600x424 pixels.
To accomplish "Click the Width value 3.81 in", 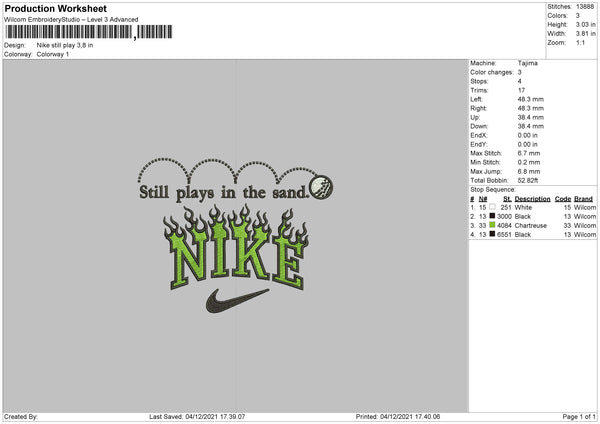I will (585, 34).
